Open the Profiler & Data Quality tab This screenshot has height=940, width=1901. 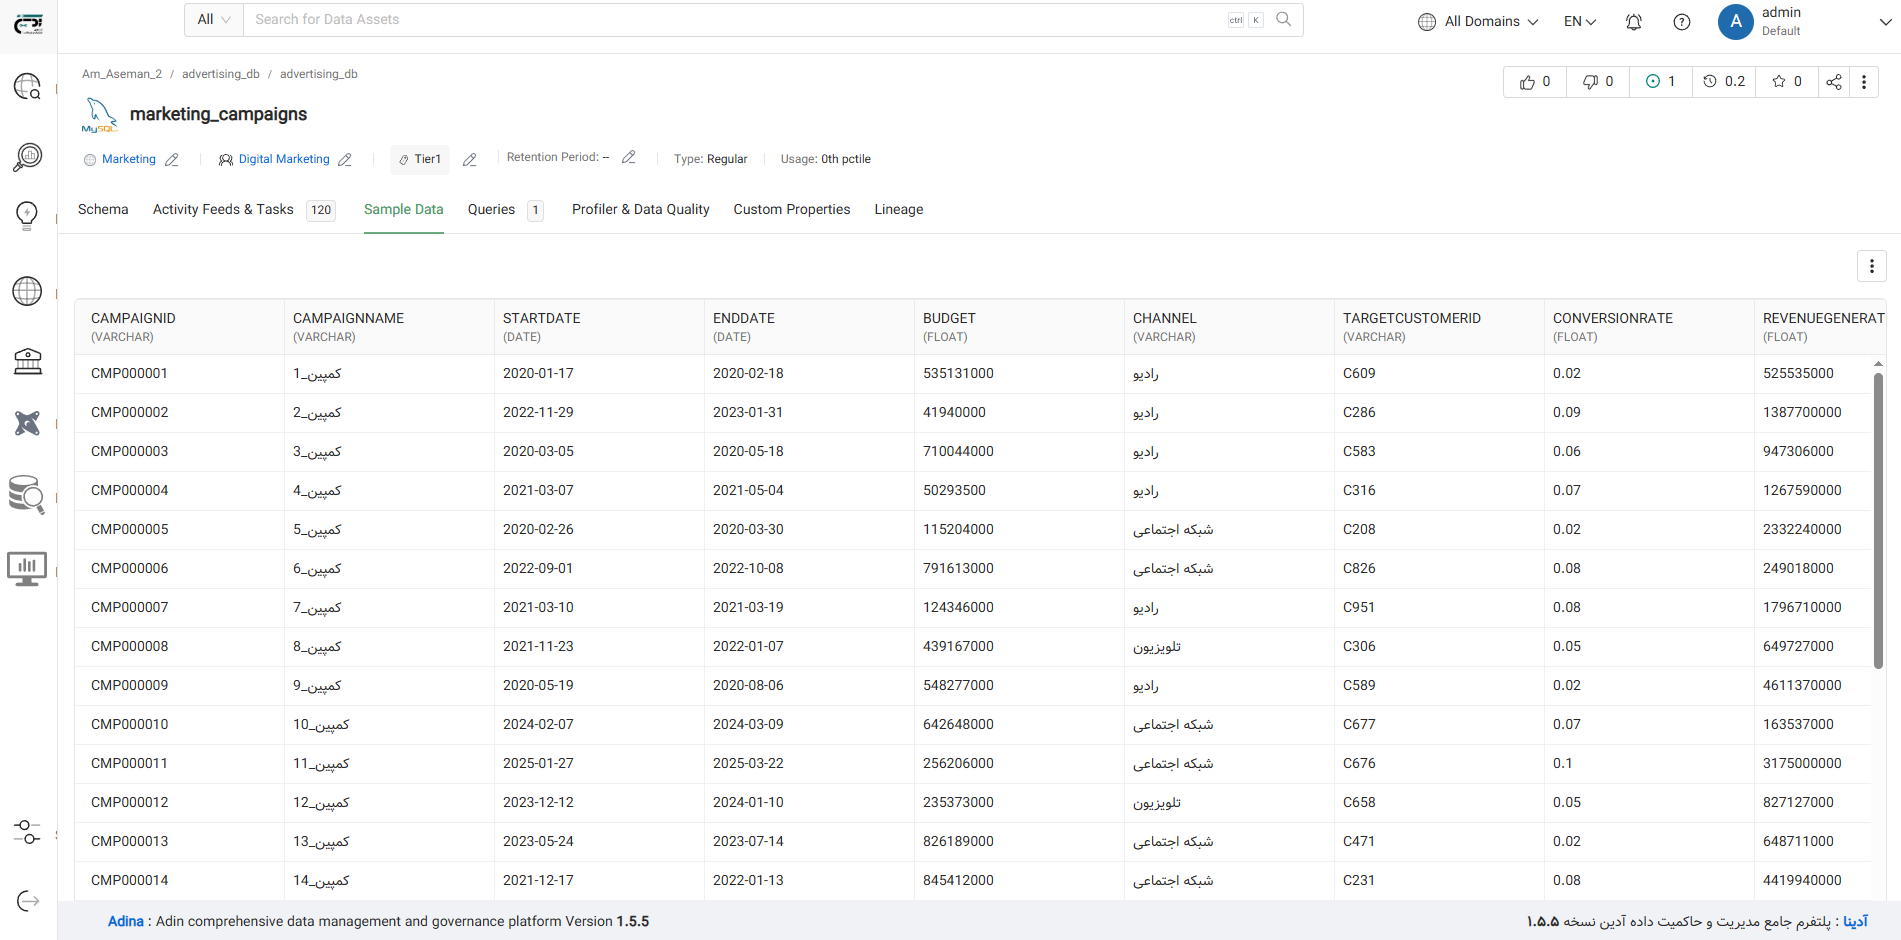click(x=640, y=210)
